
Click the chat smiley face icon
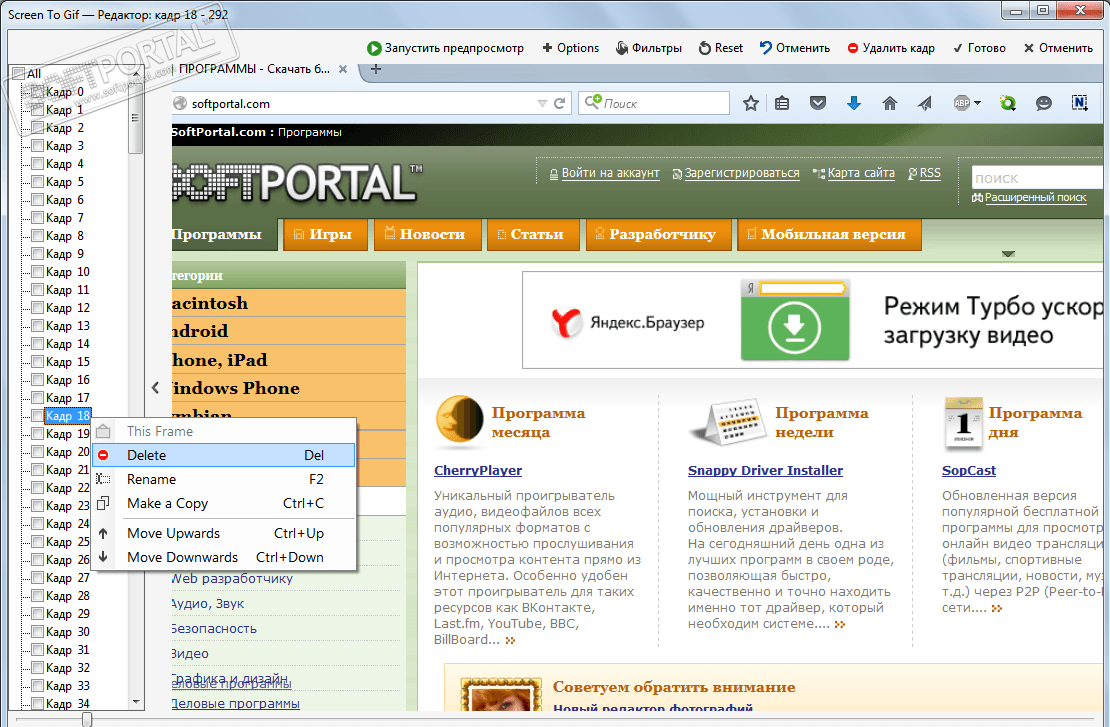(1043, 103)
